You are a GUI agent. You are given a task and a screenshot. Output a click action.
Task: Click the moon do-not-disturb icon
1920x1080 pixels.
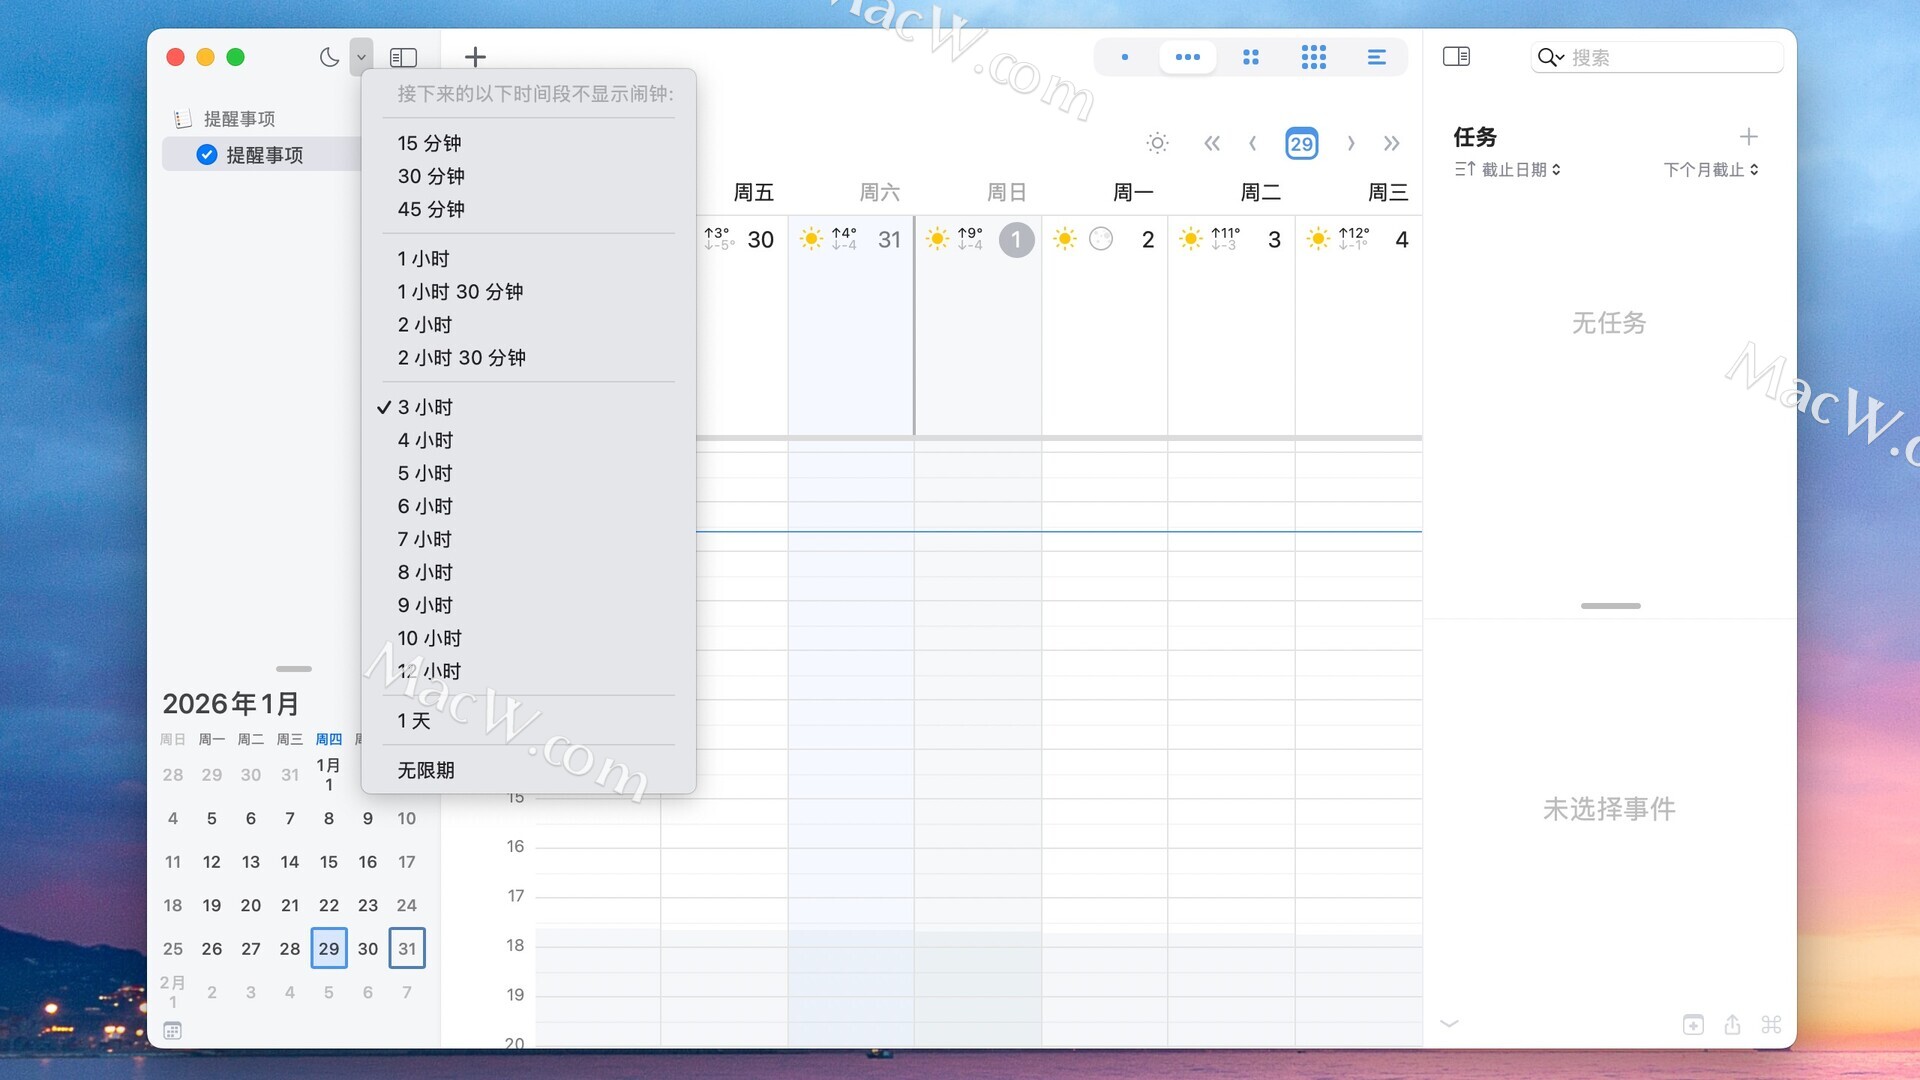coord(329,57)
